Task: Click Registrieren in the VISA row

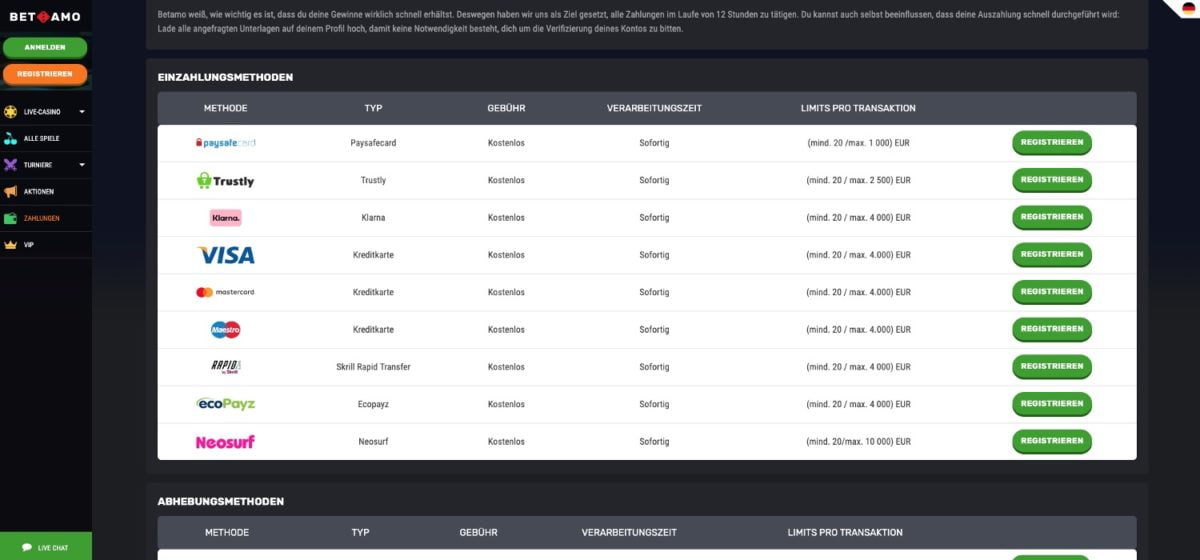Action: [1052, 254]
